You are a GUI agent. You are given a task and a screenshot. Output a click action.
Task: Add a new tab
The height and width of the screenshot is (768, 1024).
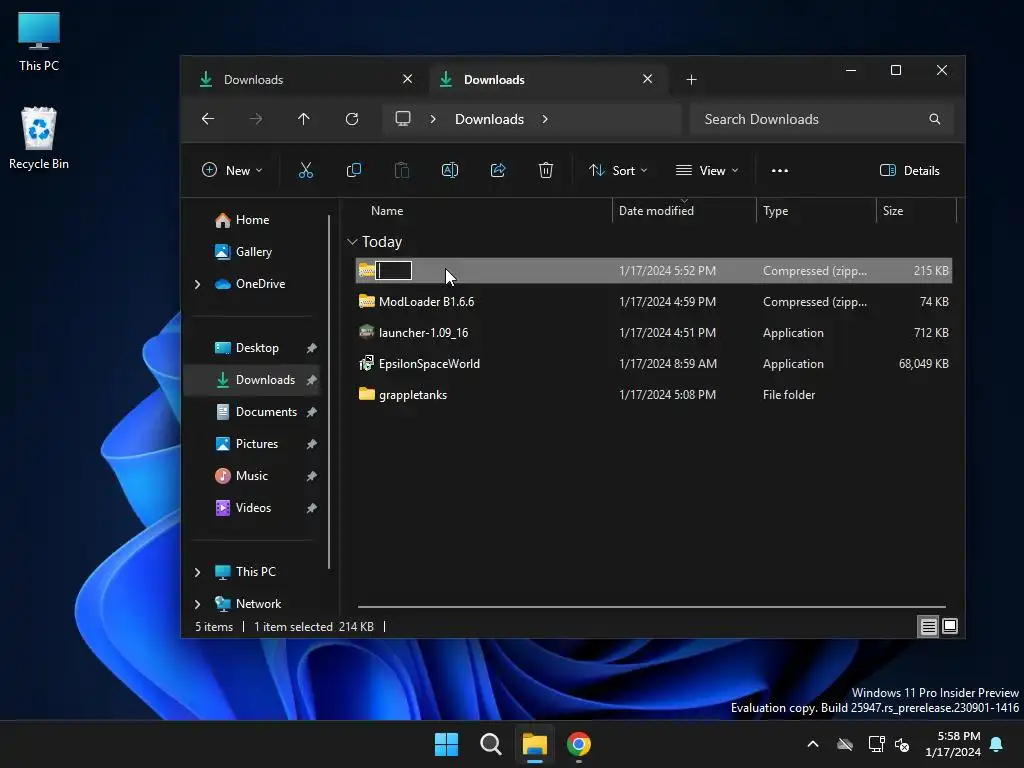[x=692, y=80]
